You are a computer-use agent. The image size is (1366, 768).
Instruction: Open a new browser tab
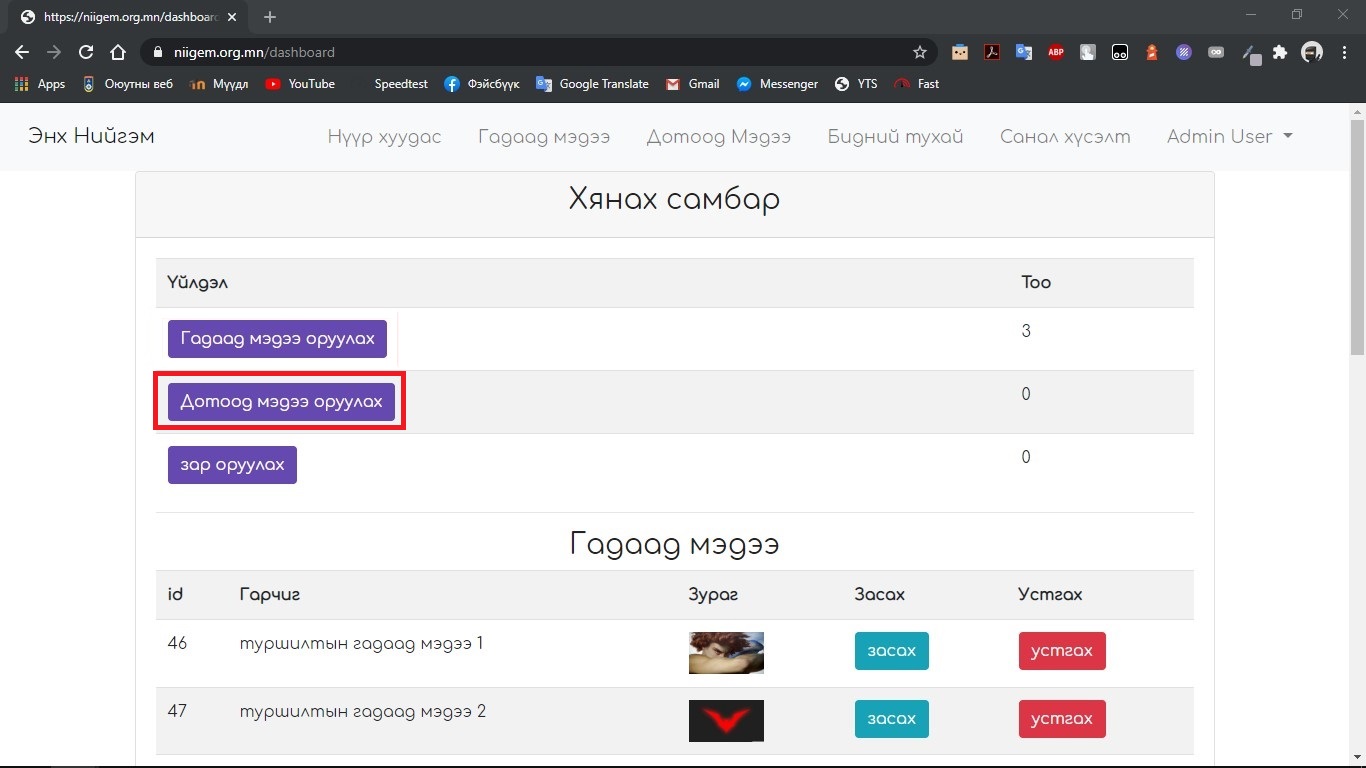click(x=270, y=17)
